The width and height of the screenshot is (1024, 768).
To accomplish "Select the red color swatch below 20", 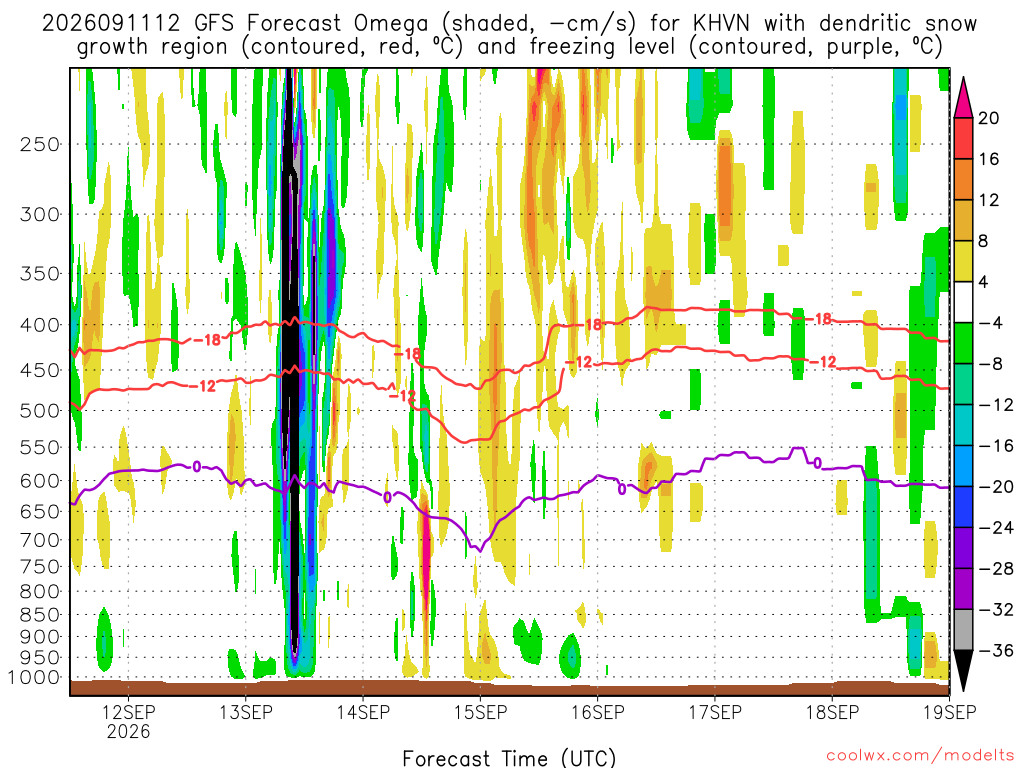I will tap(963, 138).
